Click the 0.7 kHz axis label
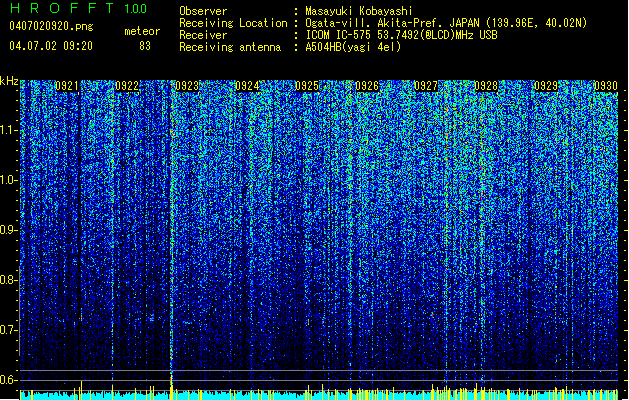This screenshot has height=400, width=629. pyautogui.click(x=9, y=330)
